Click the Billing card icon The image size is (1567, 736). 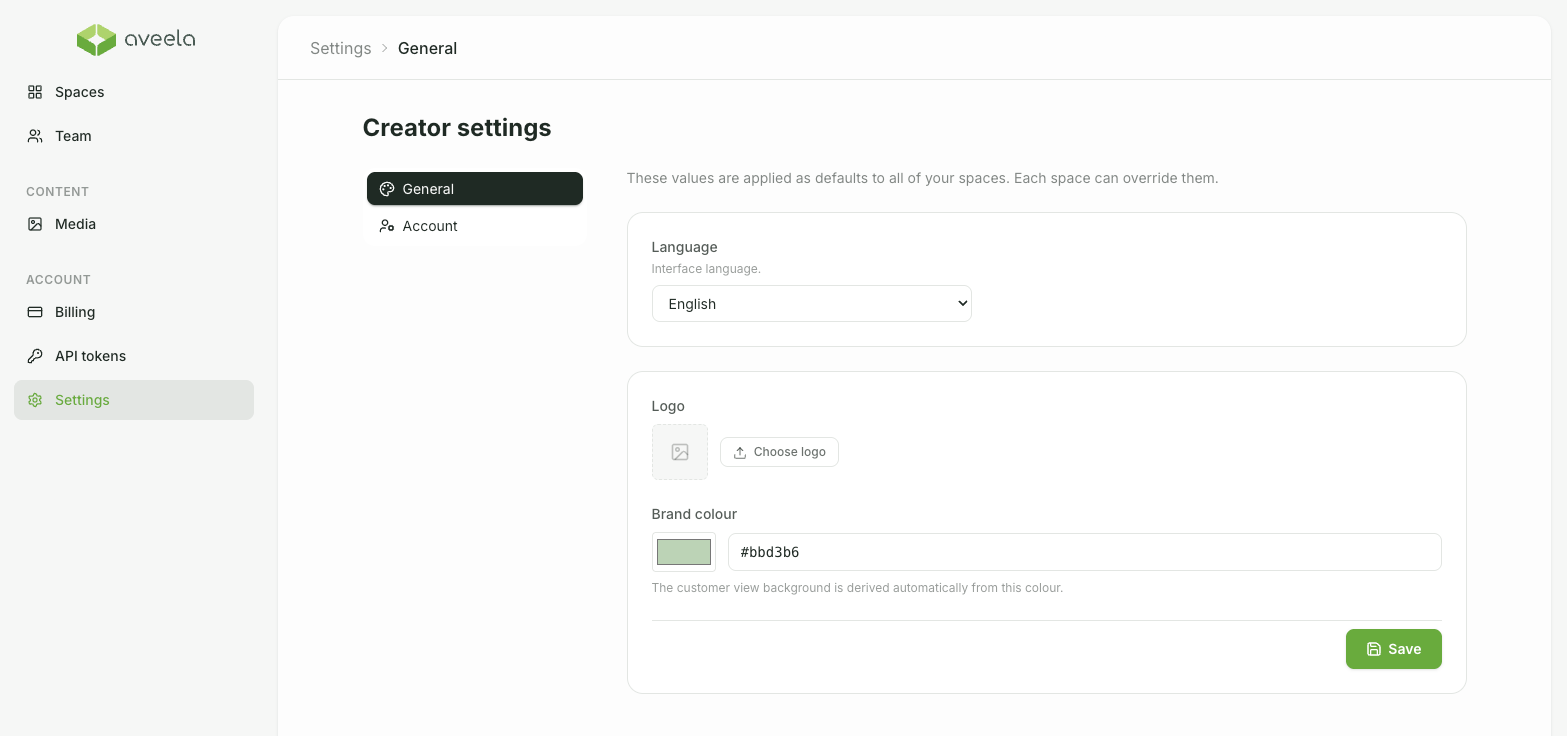pos(35,312)
